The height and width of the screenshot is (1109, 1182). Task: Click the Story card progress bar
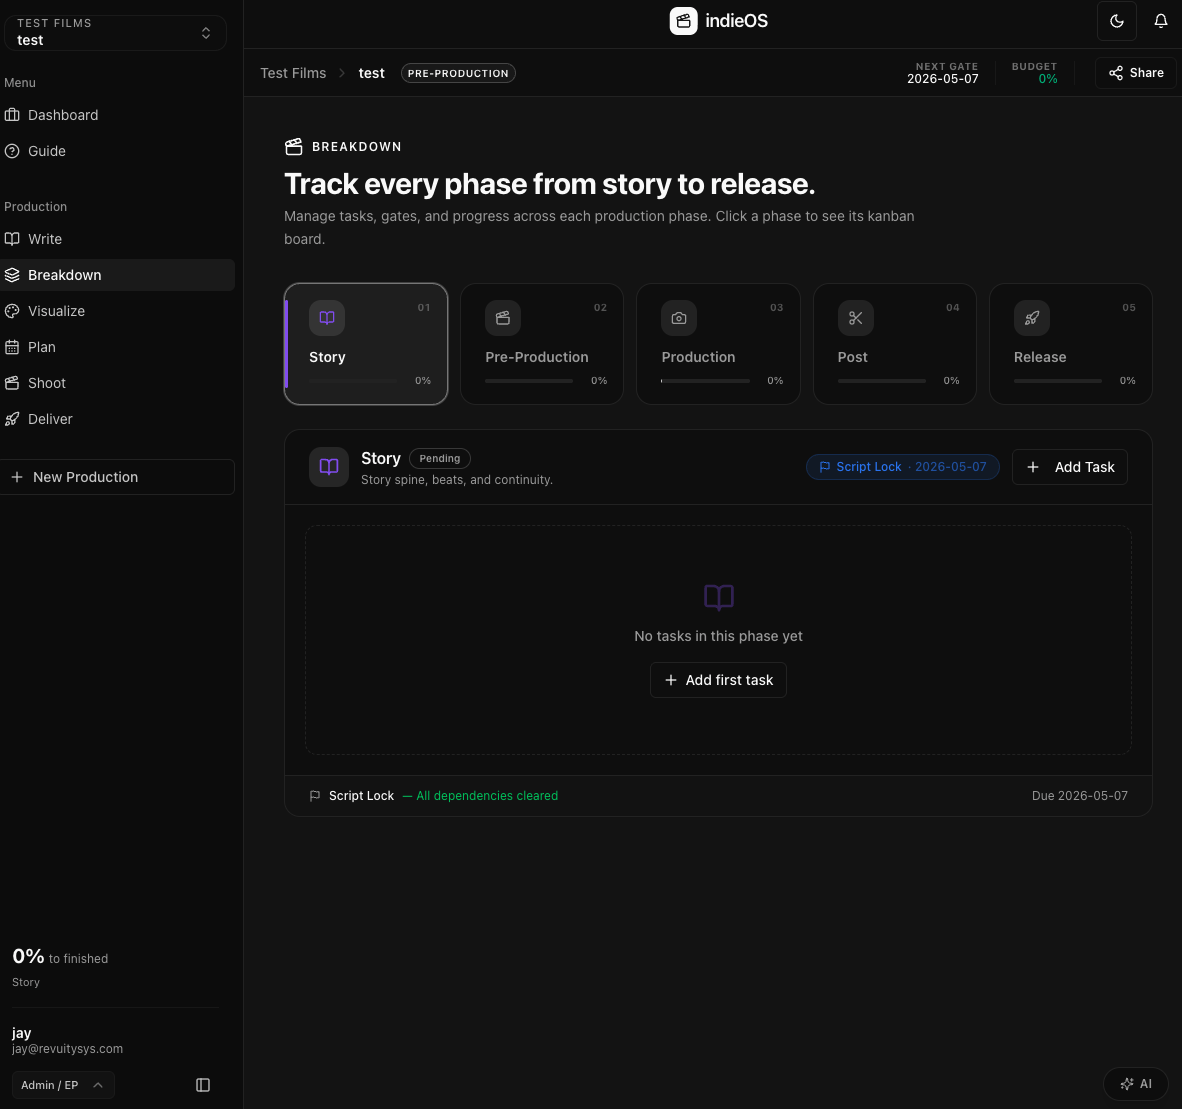point(353,381)
